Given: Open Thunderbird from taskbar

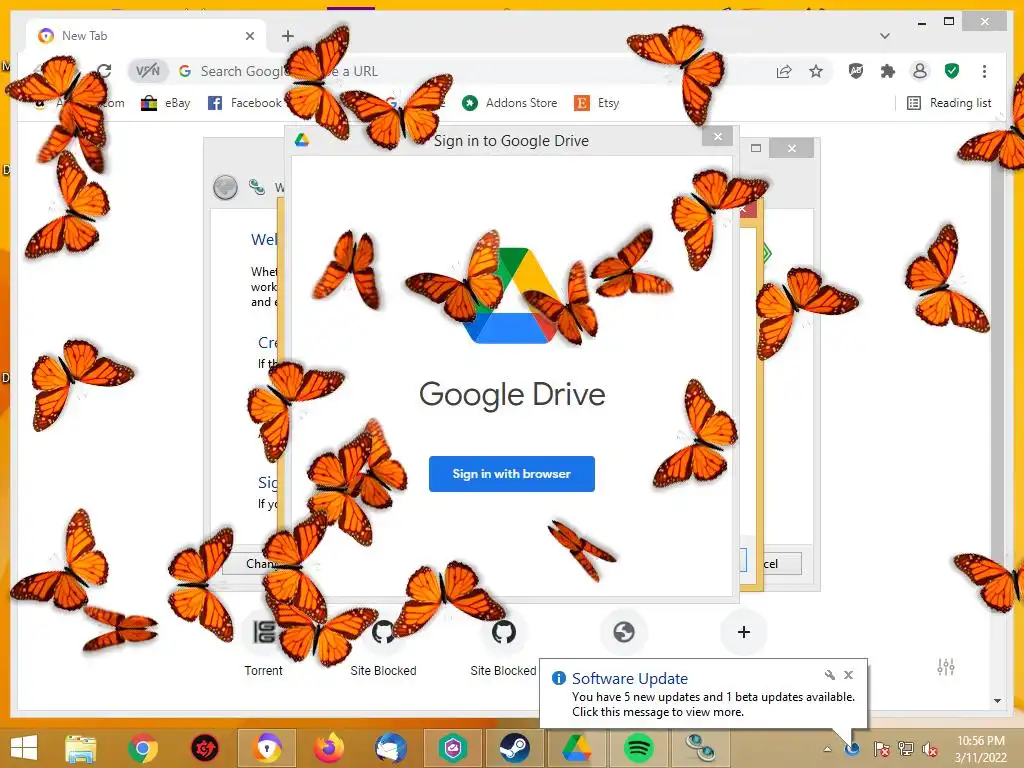Looking at the screenshot, I should coord(391,748).
